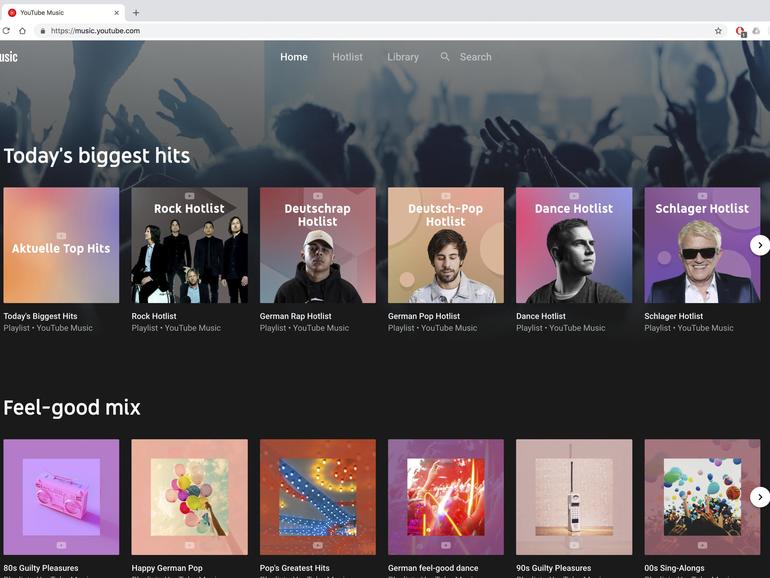770x578 pixels.
Task: Open Aktuelle Top Hits playlist cover
Action: pos(61,245)
